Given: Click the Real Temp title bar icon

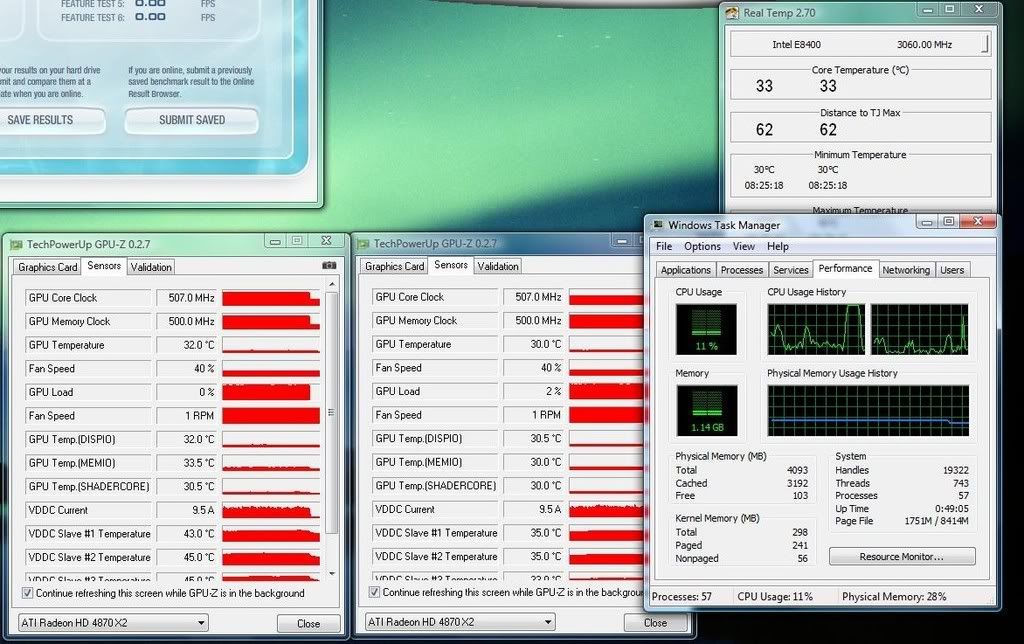Looking at the screenshot, I should (731, 13).
